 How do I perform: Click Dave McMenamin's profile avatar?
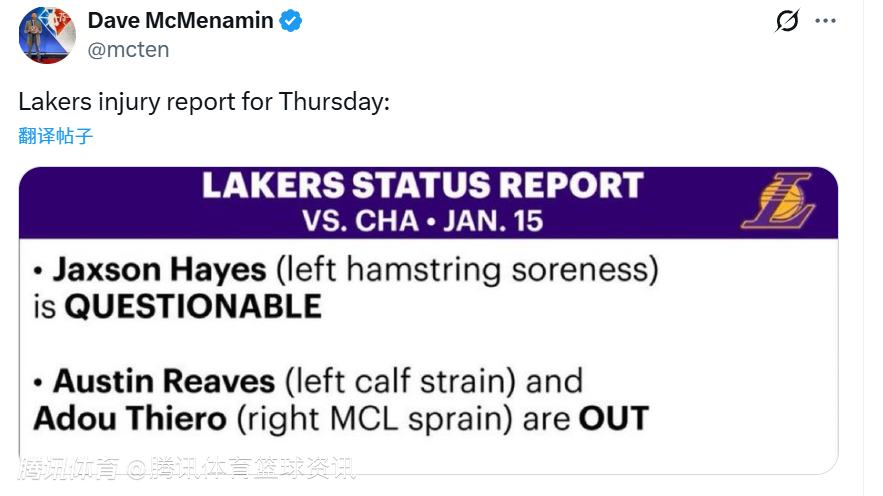pos(47,34)
